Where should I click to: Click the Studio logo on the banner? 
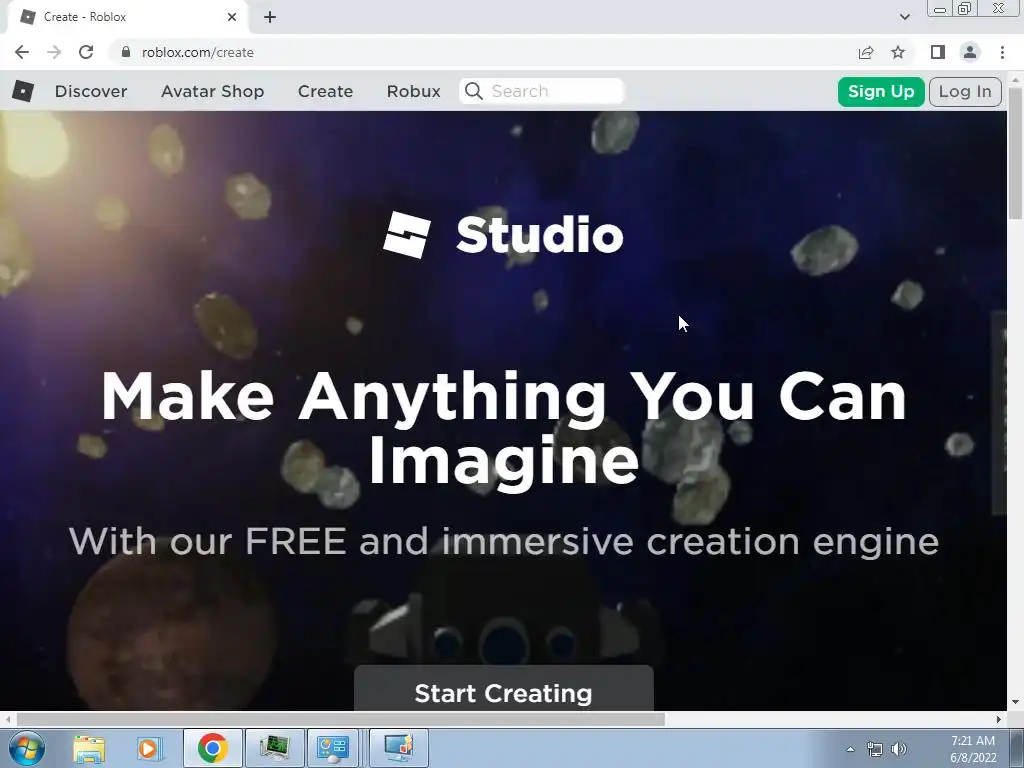coord(504,235)
